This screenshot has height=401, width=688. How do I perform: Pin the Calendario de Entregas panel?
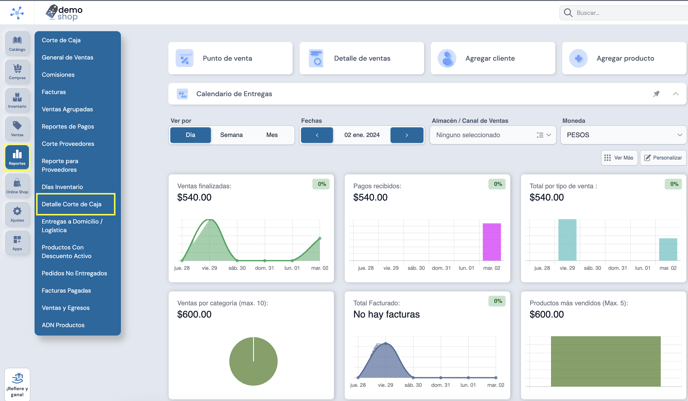point(656,94)
